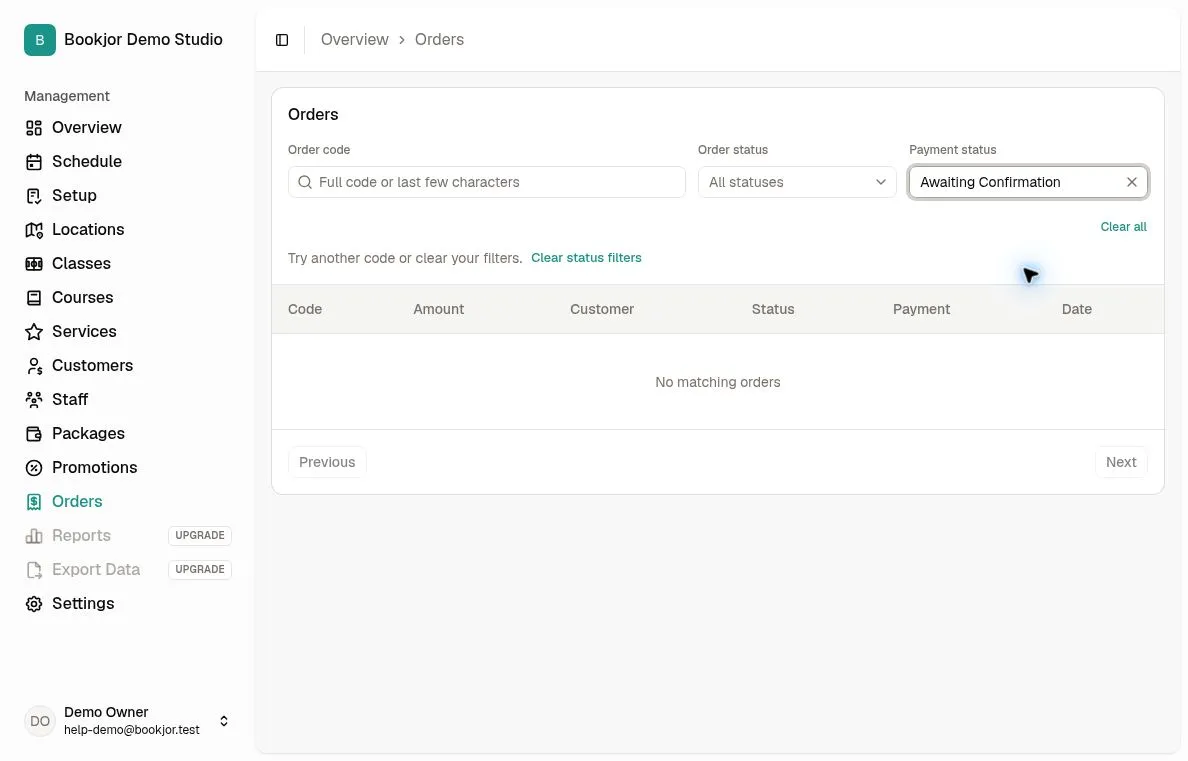Toggle the sidebar panel icon

(x=282, y=40)
